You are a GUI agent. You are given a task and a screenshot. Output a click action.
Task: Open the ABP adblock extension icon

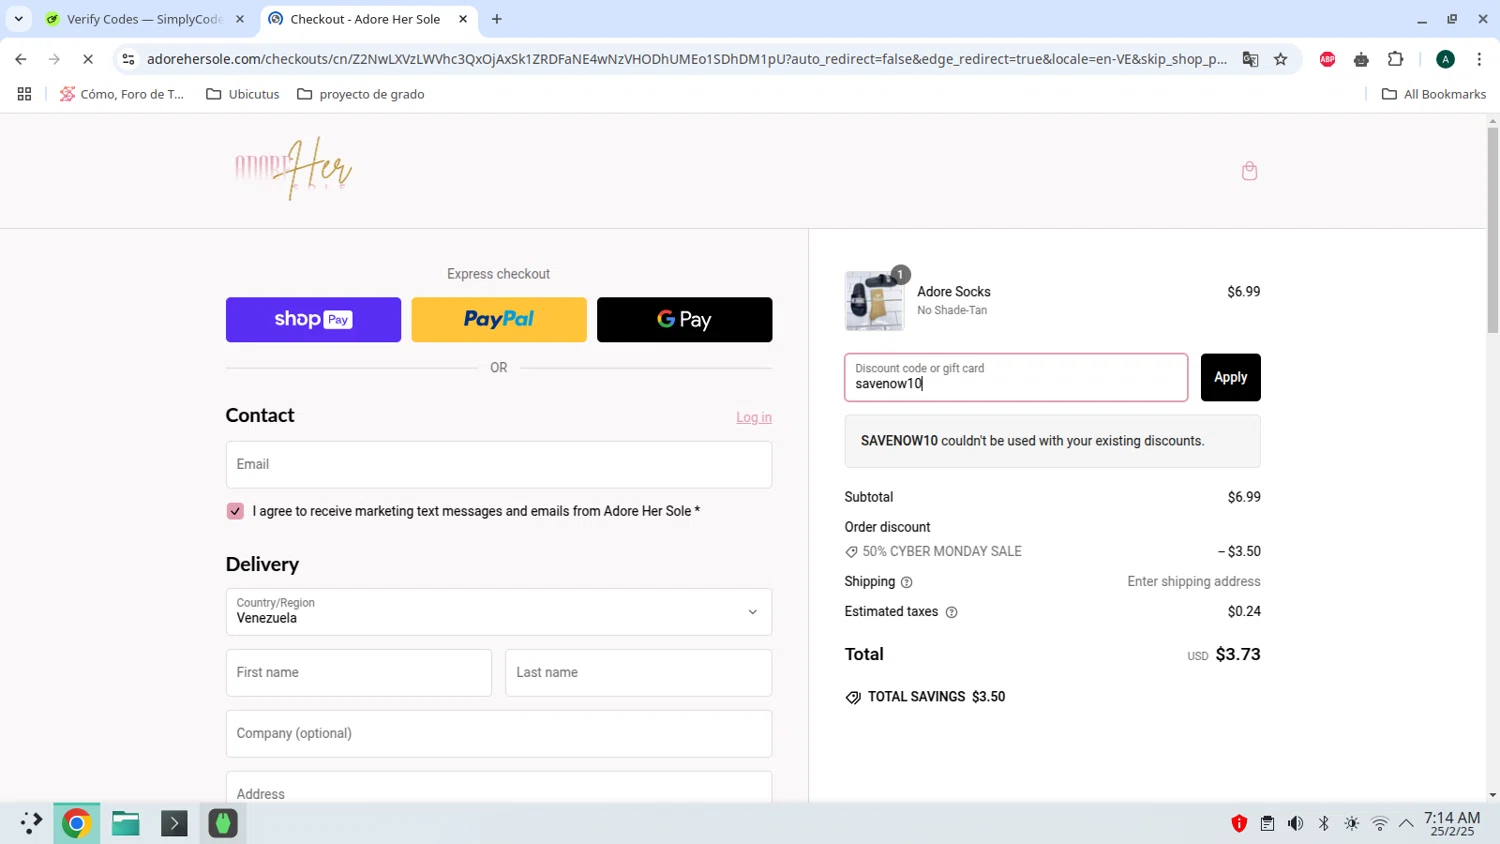tap(1327, 59)
